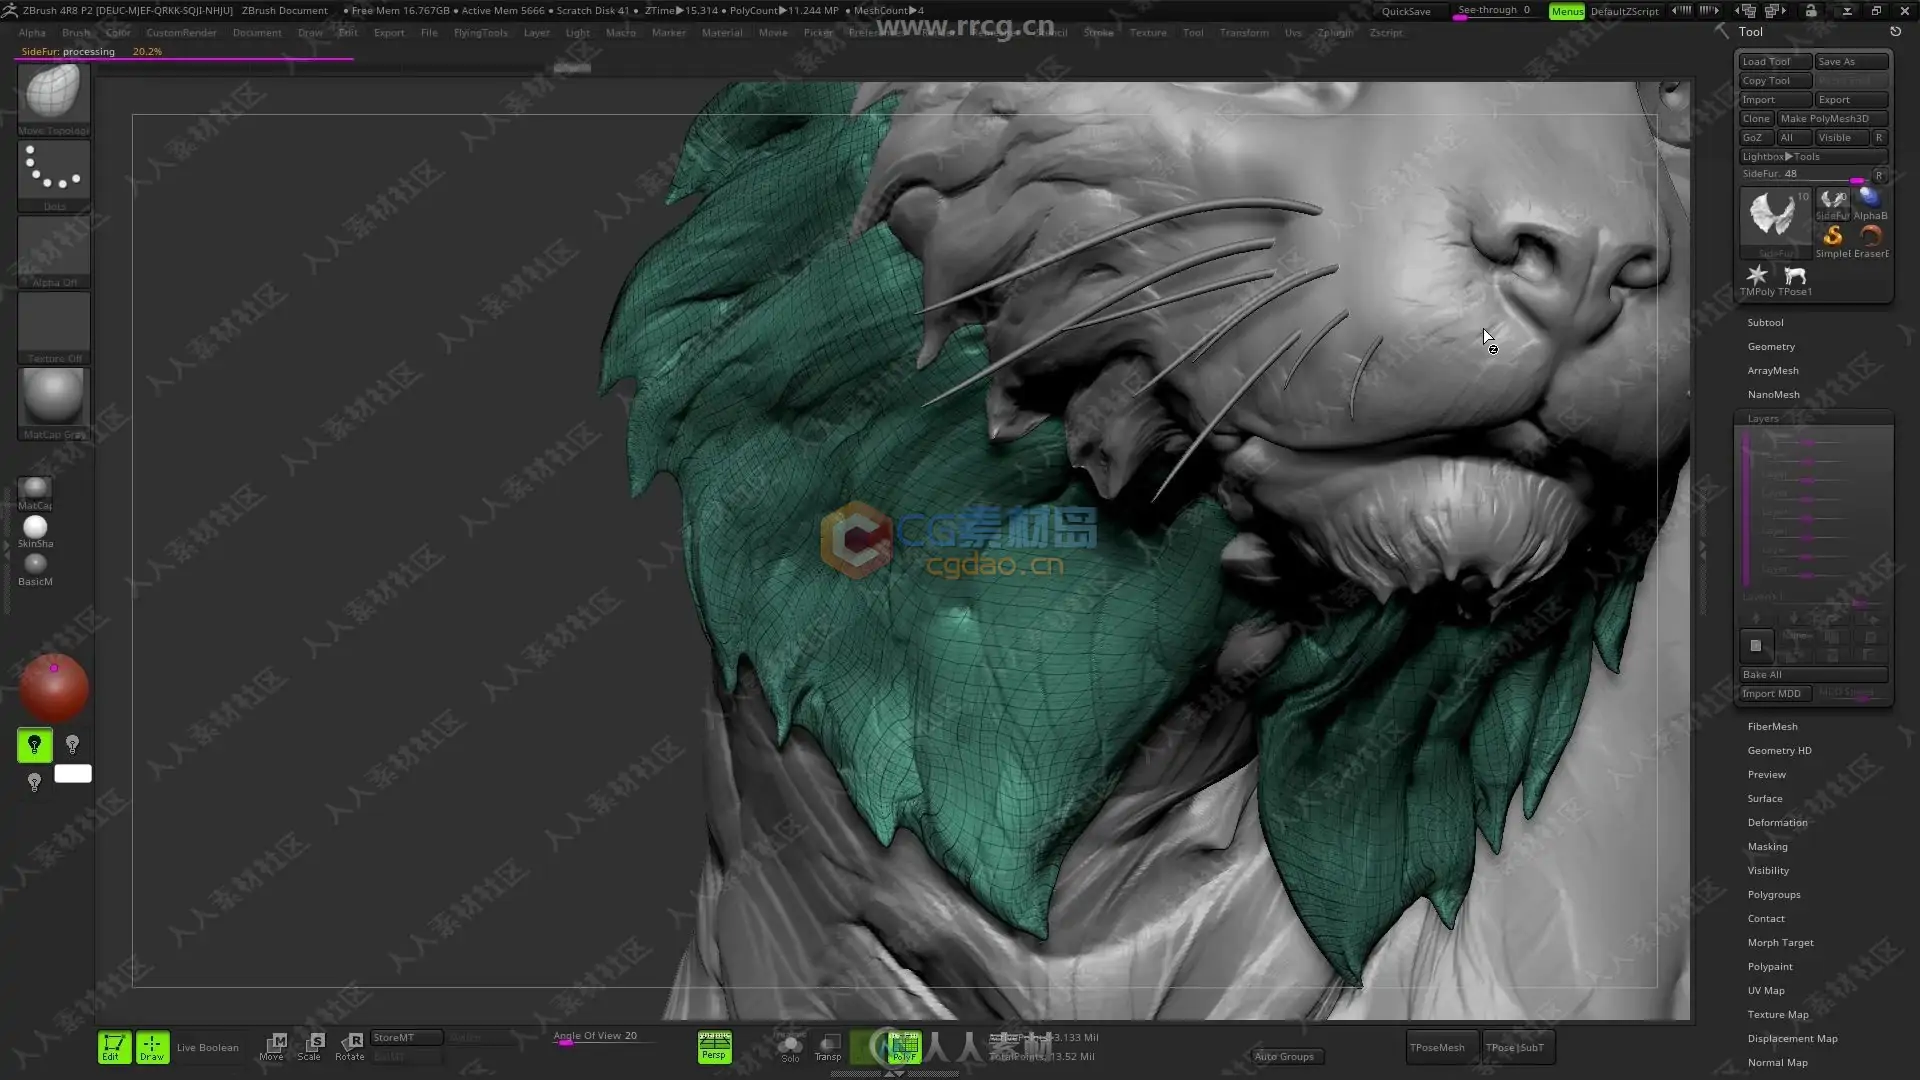Image resolution: width=1920 pixels, height=1080 pixels.
Task: Expand the ArrayMesh section
Action: point(1773,370)
